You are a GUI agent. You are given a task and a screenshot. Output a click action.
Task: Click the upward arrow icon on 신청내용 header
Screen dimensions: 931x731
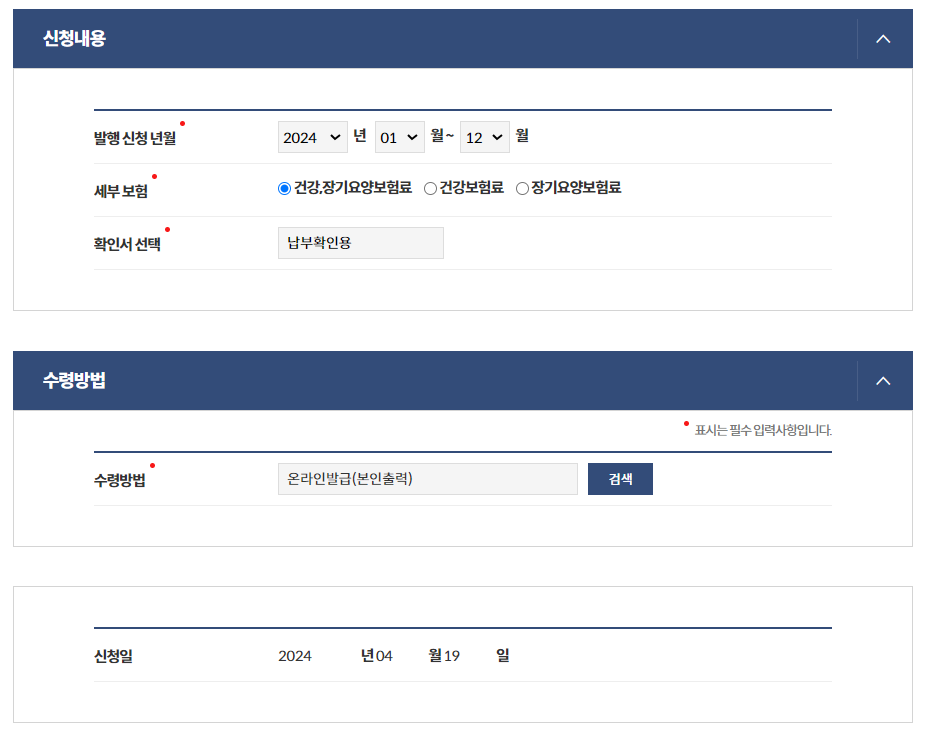coord(883,38)
